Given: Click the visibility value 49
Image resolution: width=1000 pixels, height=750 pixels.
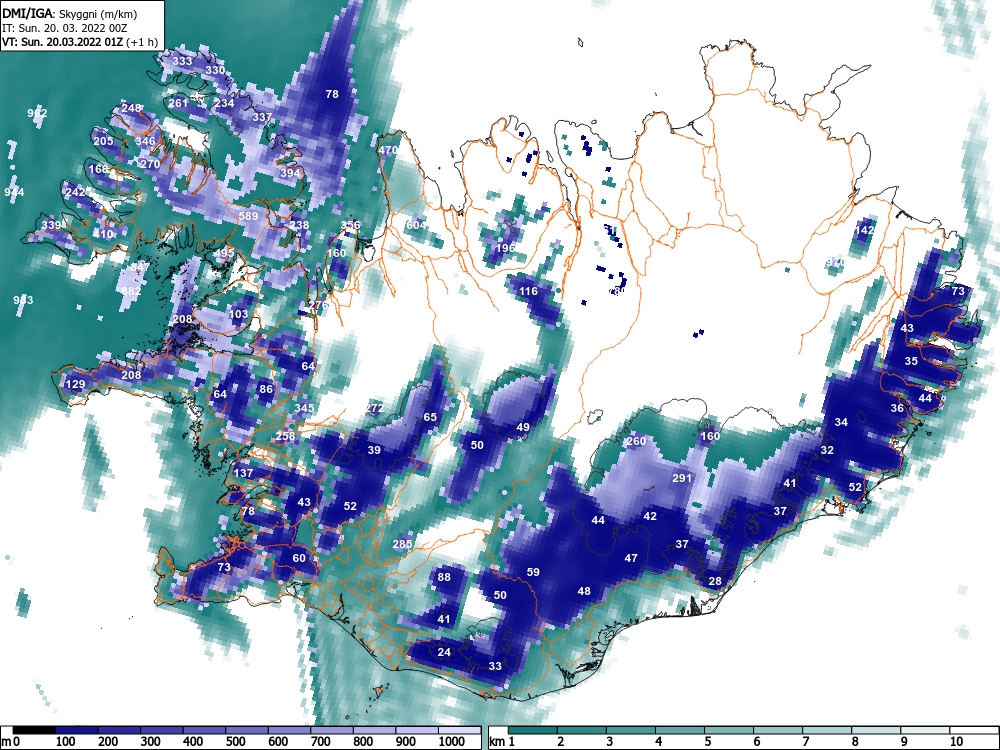Looking at the screenshot, I should coord(523,427).
